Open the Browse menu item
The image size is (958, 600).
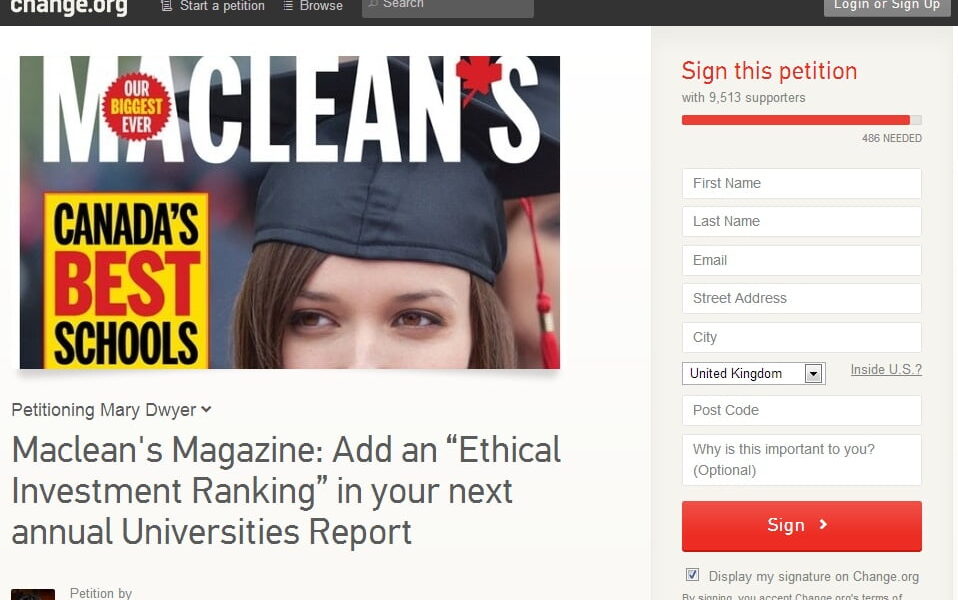(x=313, y=6)
